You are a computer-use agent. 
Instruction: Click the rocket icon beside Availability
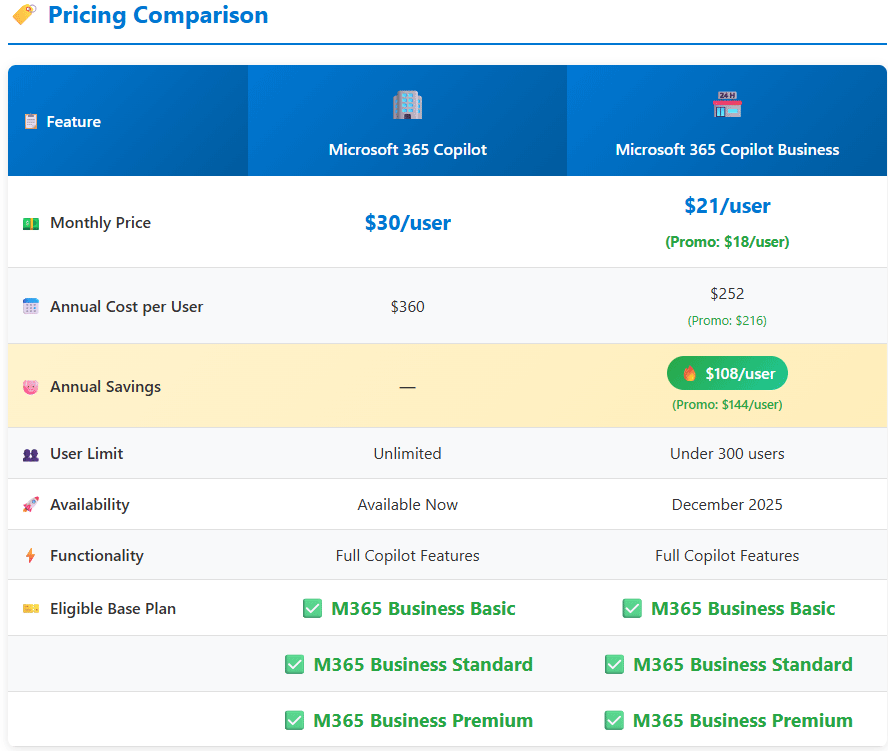[30, 504]
